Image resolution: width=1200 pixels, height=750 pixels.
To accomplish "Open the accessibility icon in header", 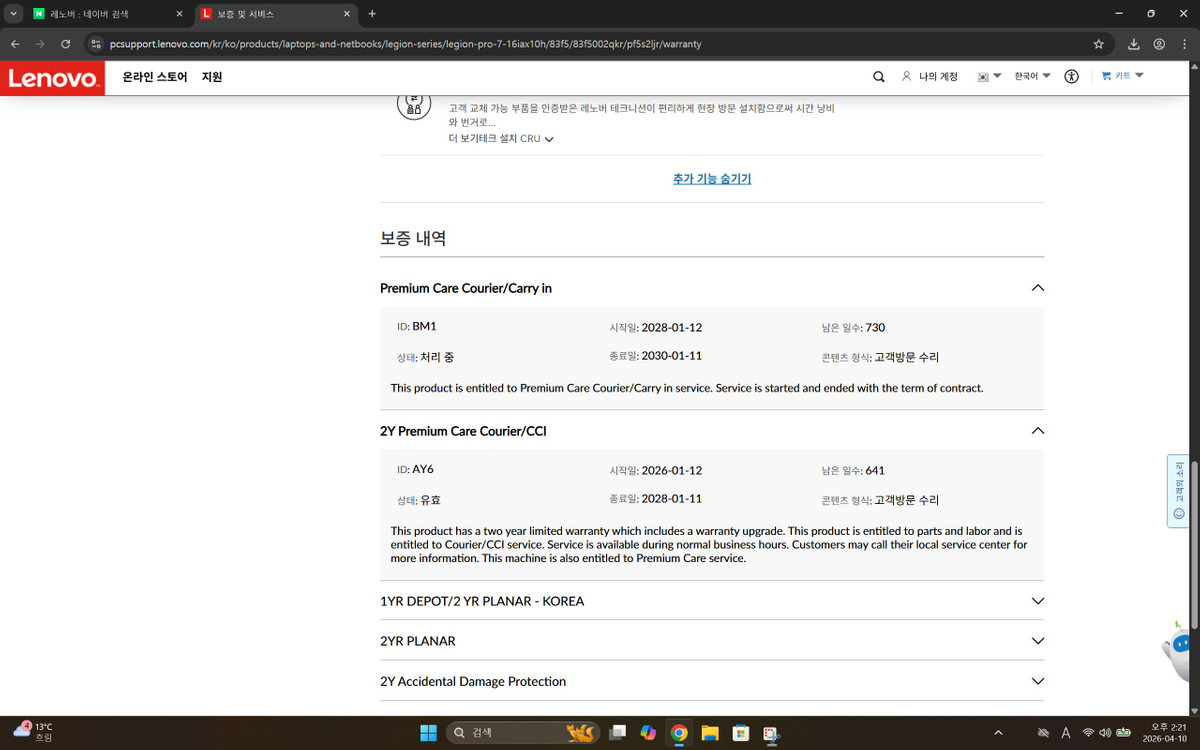I will pos(1072,77).
